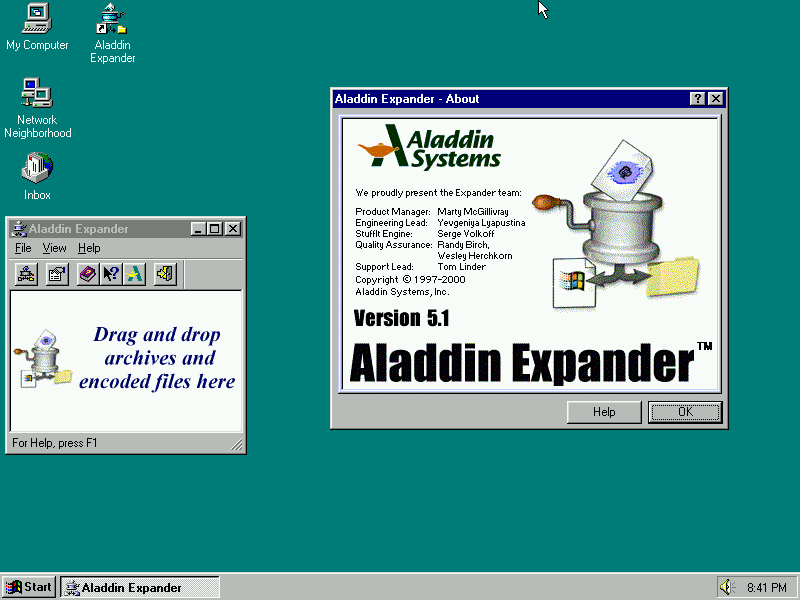Click the 'Drag and drop archives' text
This screenshot has width=800, height=600.
(157, 358)
